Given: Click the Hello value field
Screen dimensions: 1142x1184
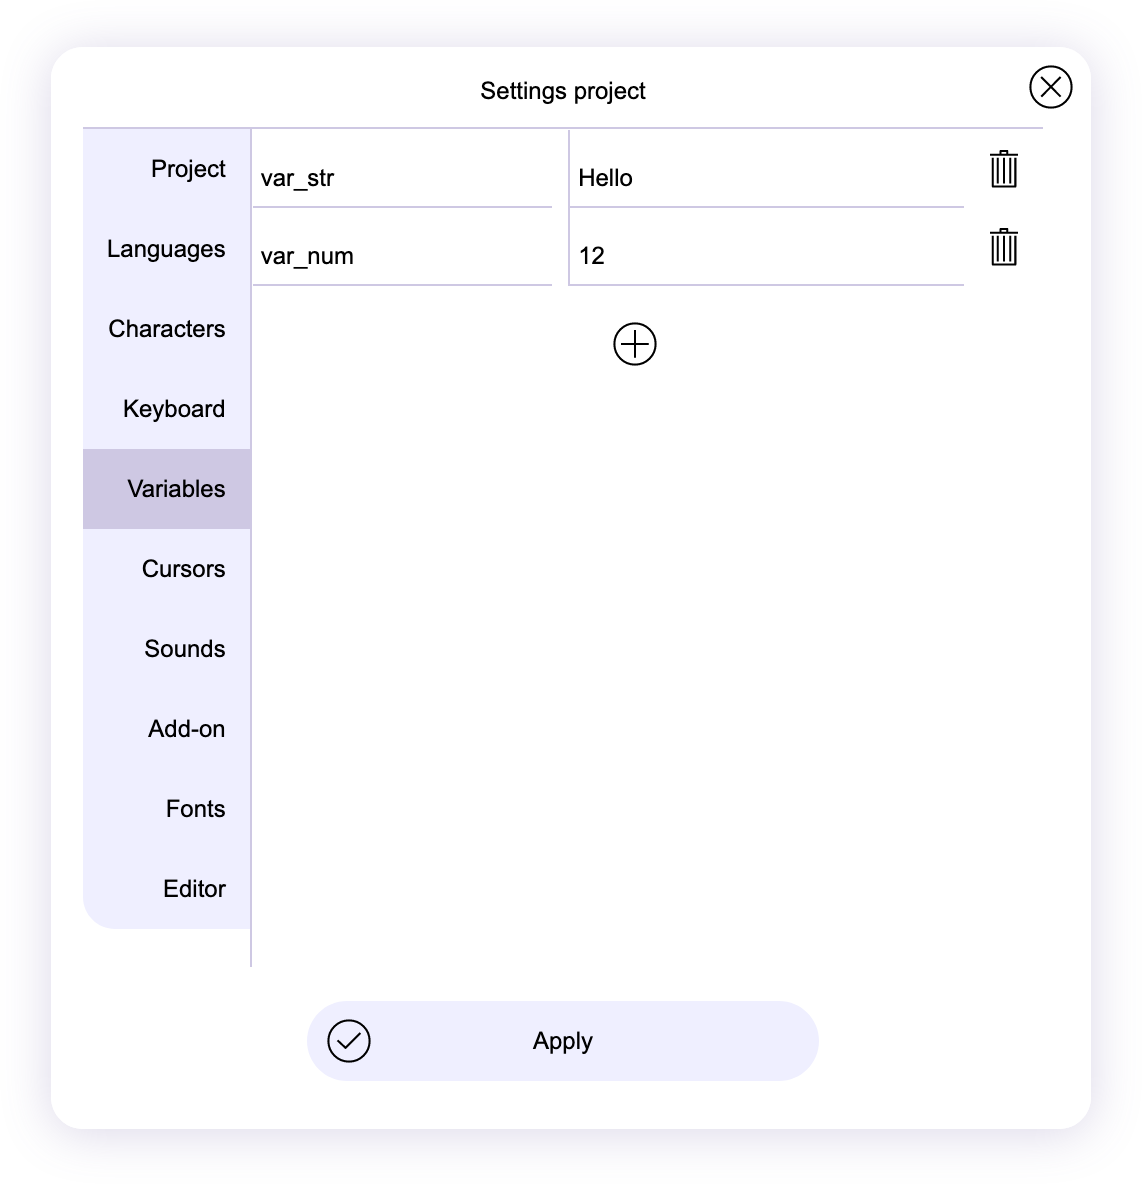Looking at the screenshot, I should coord(766,178).
